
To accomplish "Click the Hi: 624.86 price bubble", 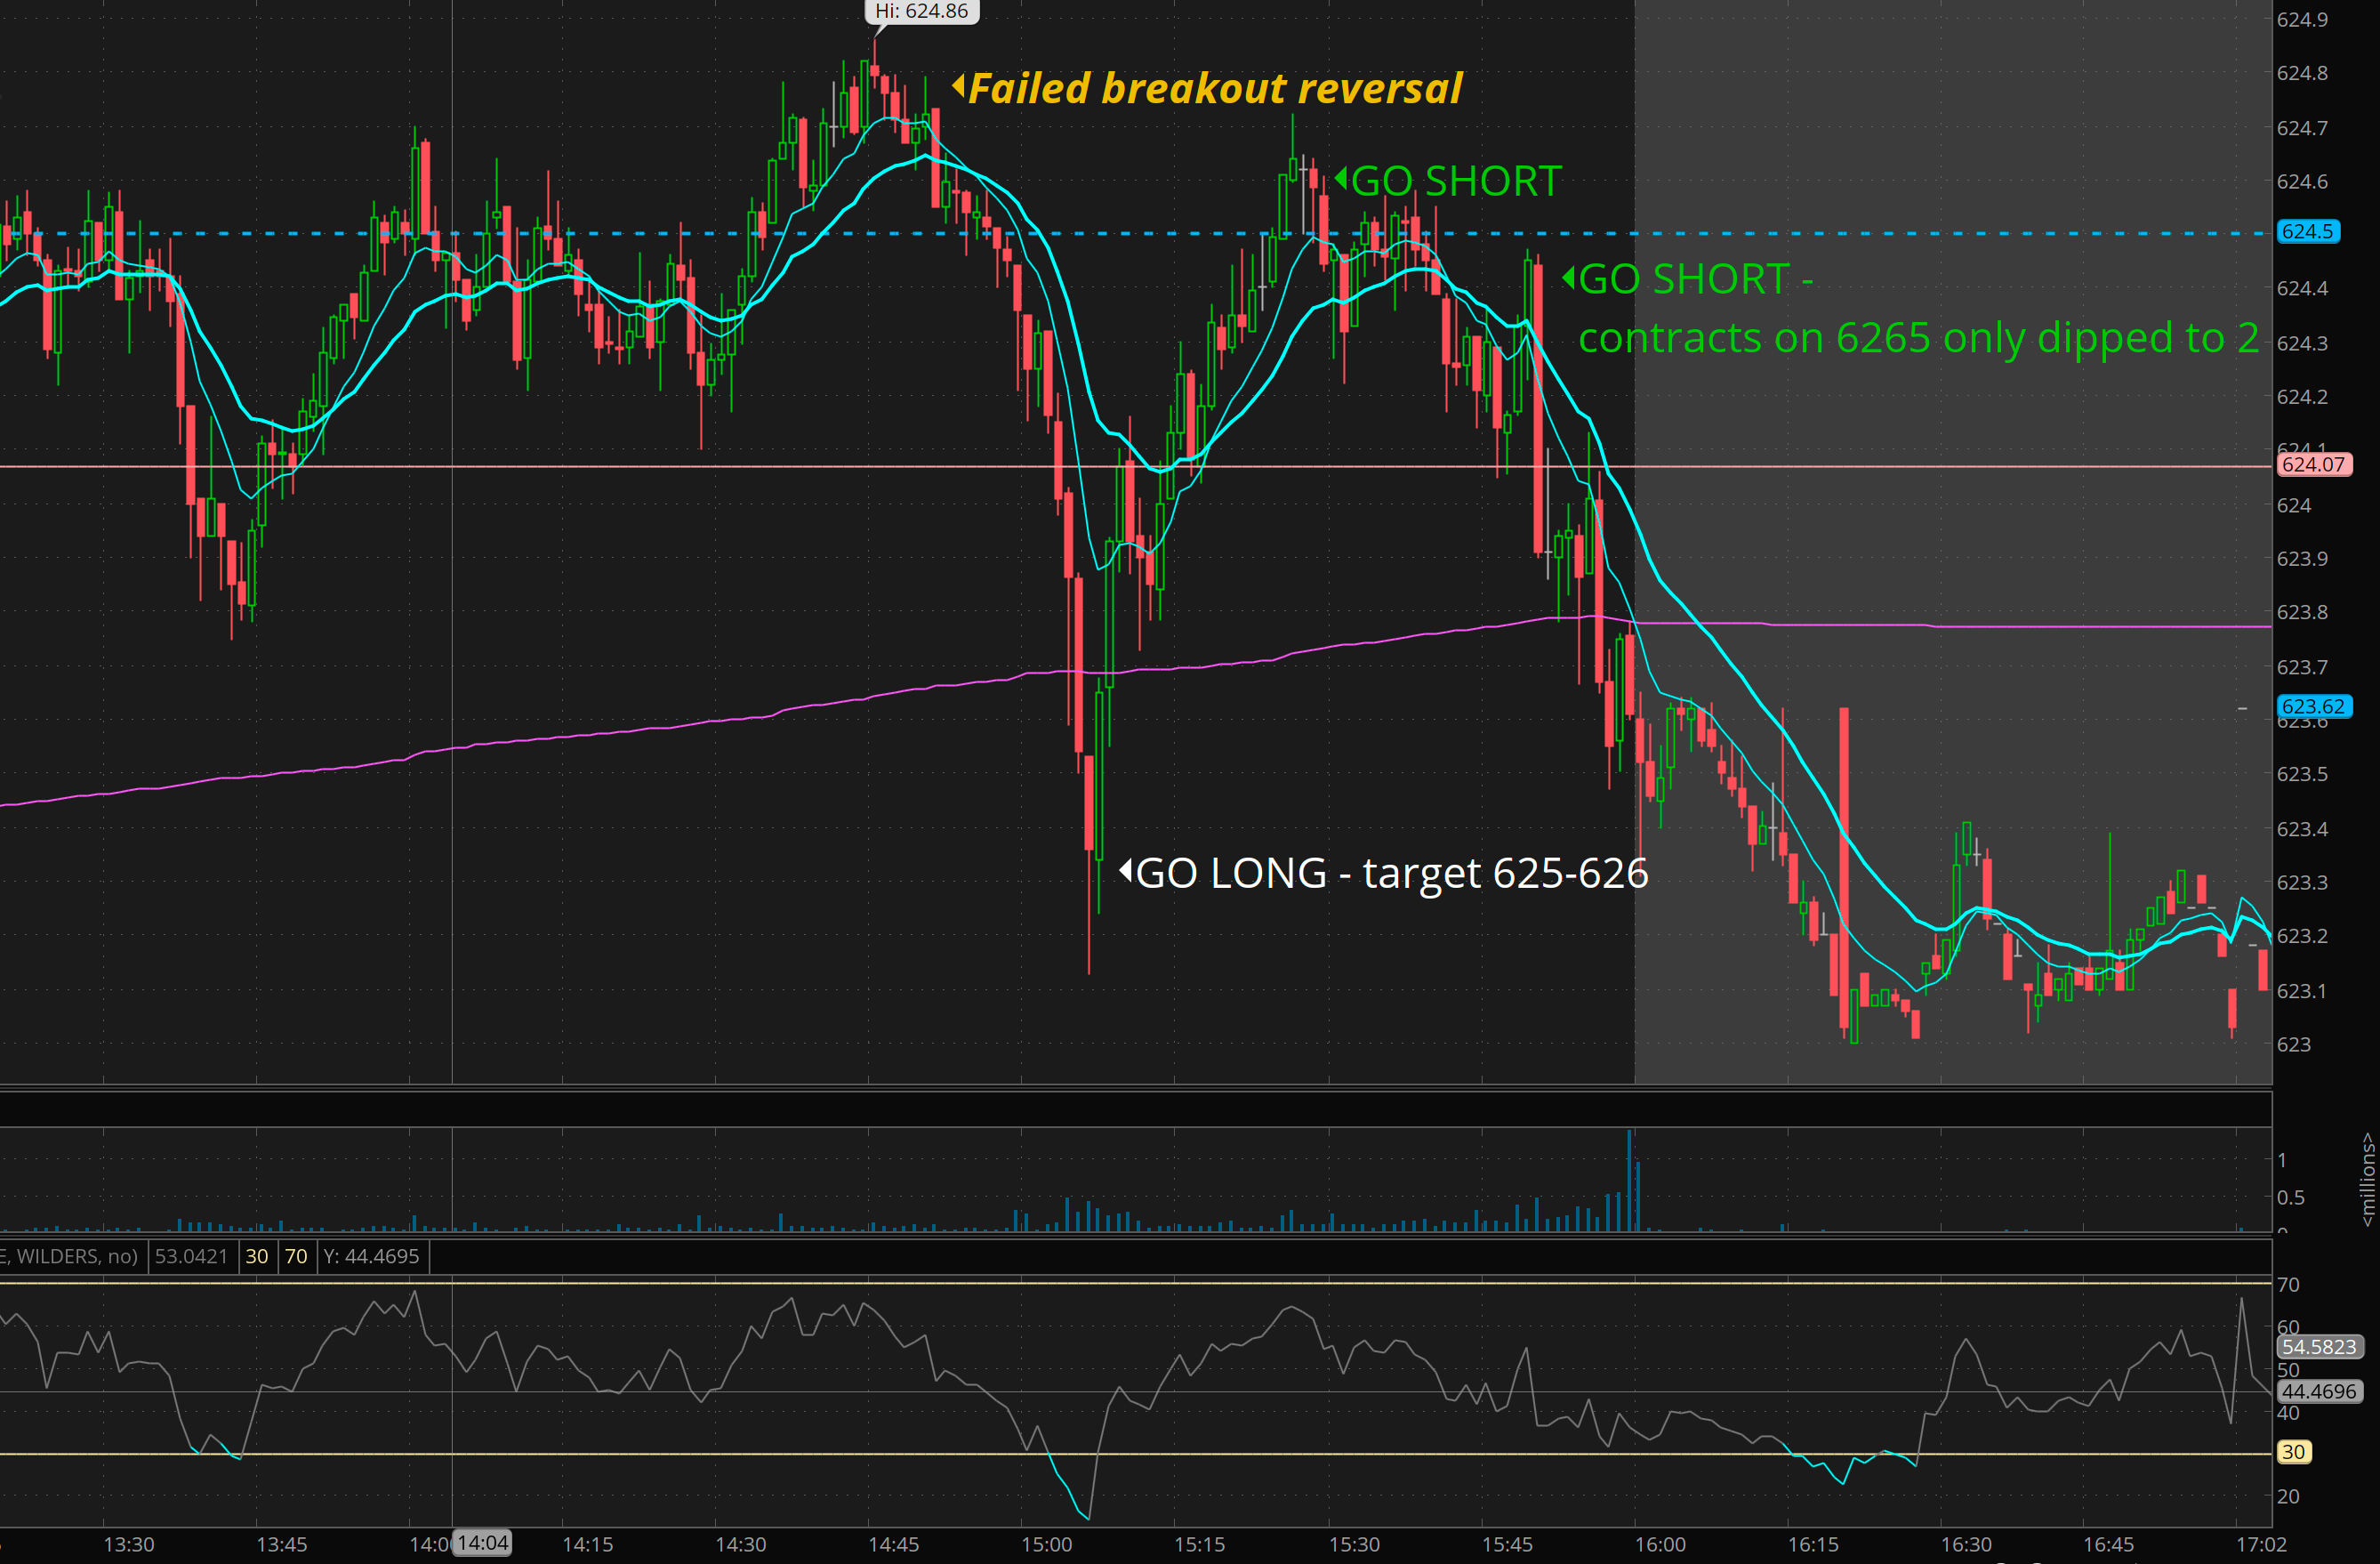I will [921, 11].
